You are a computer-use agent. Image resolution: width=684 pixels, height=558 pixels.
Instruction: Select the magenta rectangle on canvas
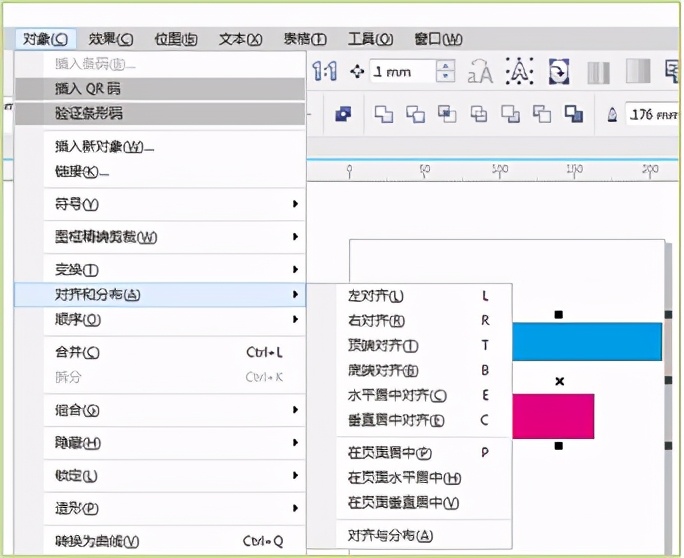pos(553,416)
